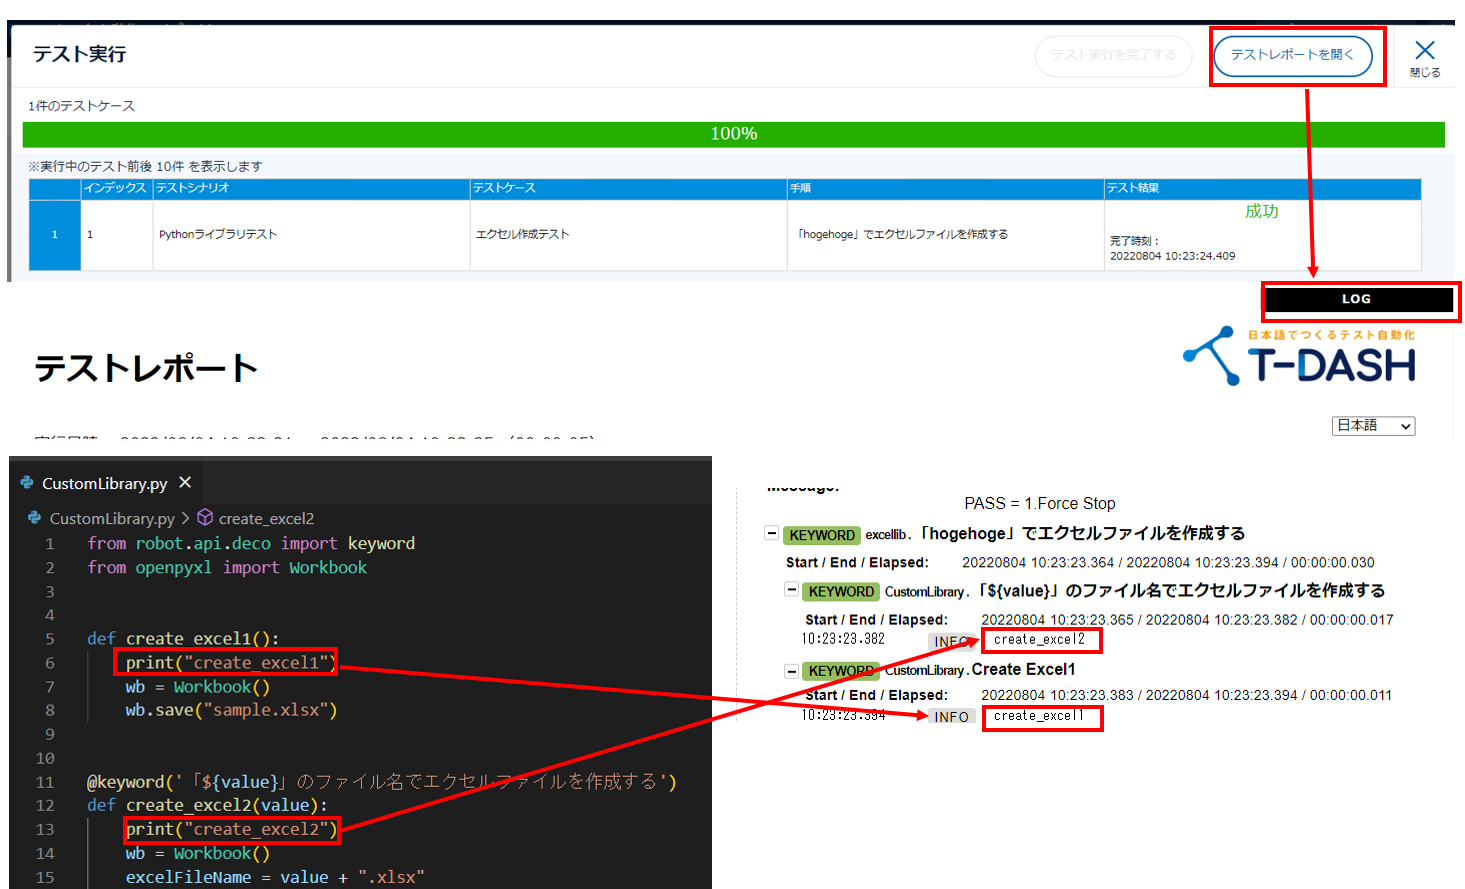
Task: Click the KEYWORD badge beside ${value} keyword
Action: 841,592
